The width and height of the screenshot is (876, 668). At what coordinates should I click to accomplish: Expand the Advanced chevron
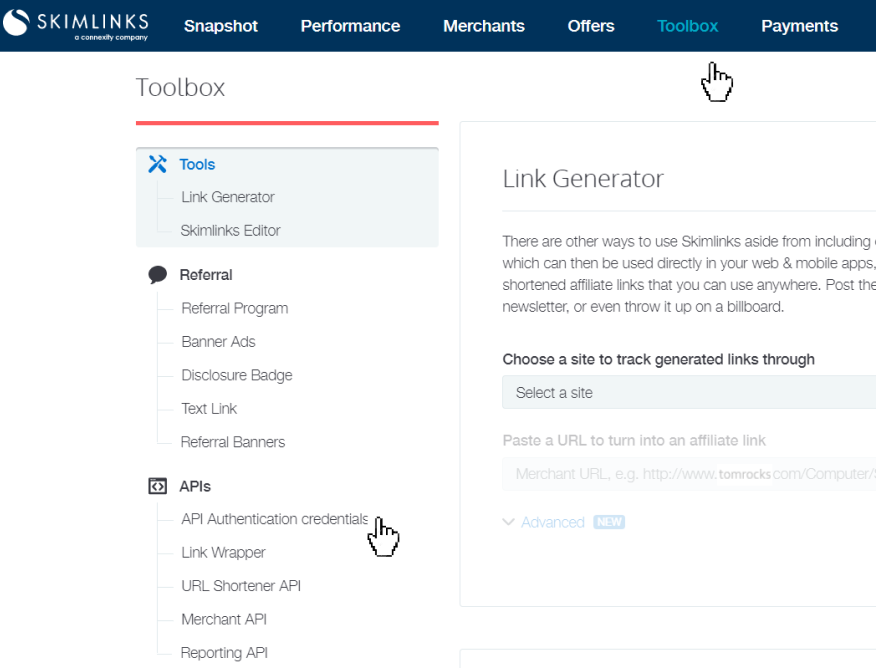(x=508, y=522)
